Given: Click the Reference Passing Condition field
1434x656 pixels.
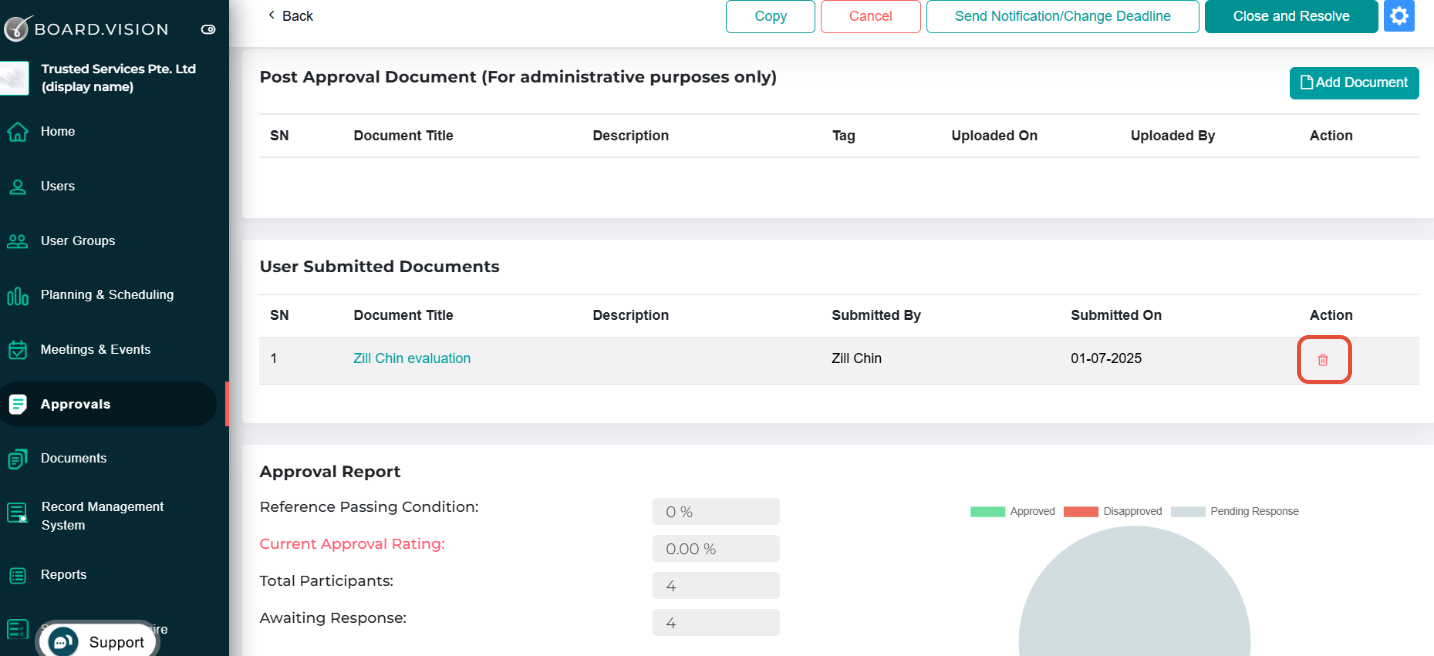Looking at the screenshot, I should [716, 511].
